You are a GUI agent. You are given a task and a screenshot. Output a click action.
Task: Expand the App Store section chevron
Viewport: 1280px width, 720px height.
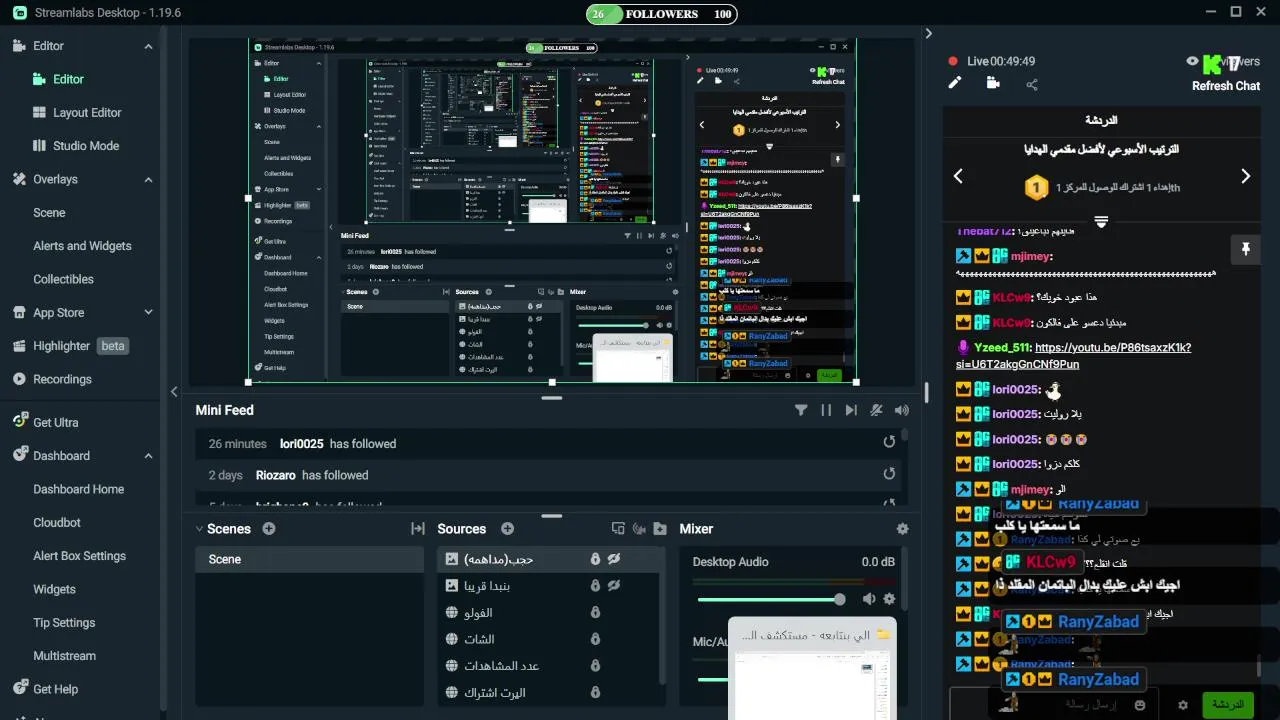(x=148, y=313)
